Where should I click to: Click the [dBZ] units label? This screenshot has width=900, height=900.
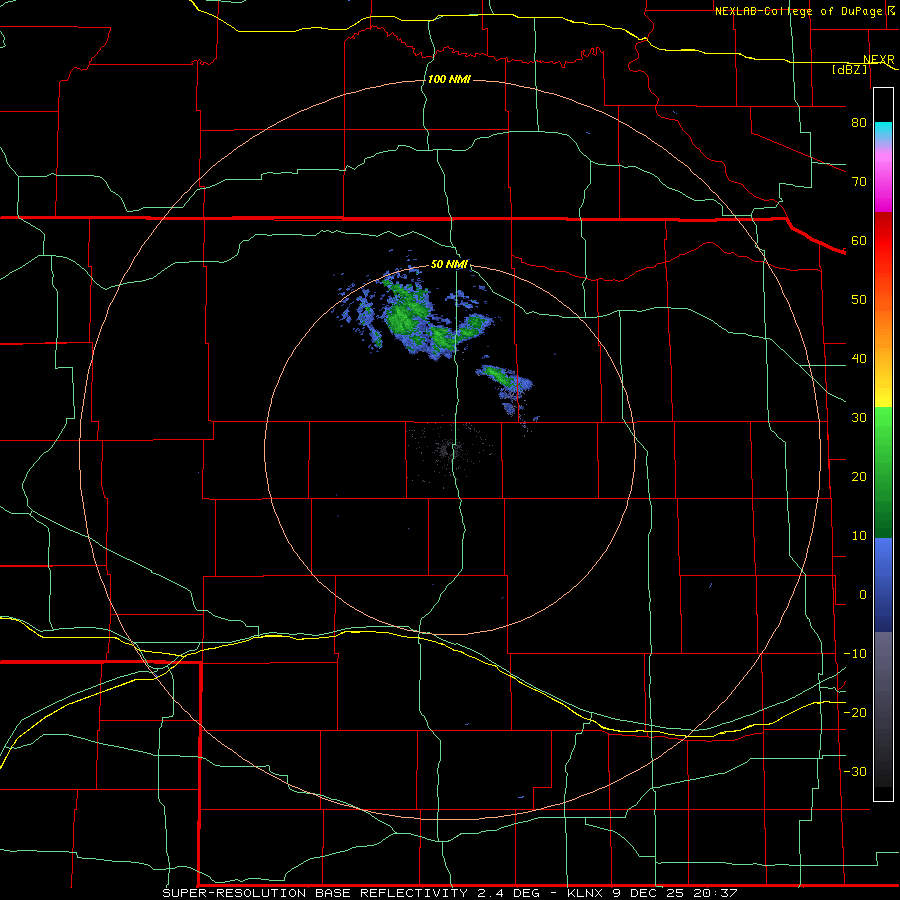pyautogui.click(x=850, y=70)
